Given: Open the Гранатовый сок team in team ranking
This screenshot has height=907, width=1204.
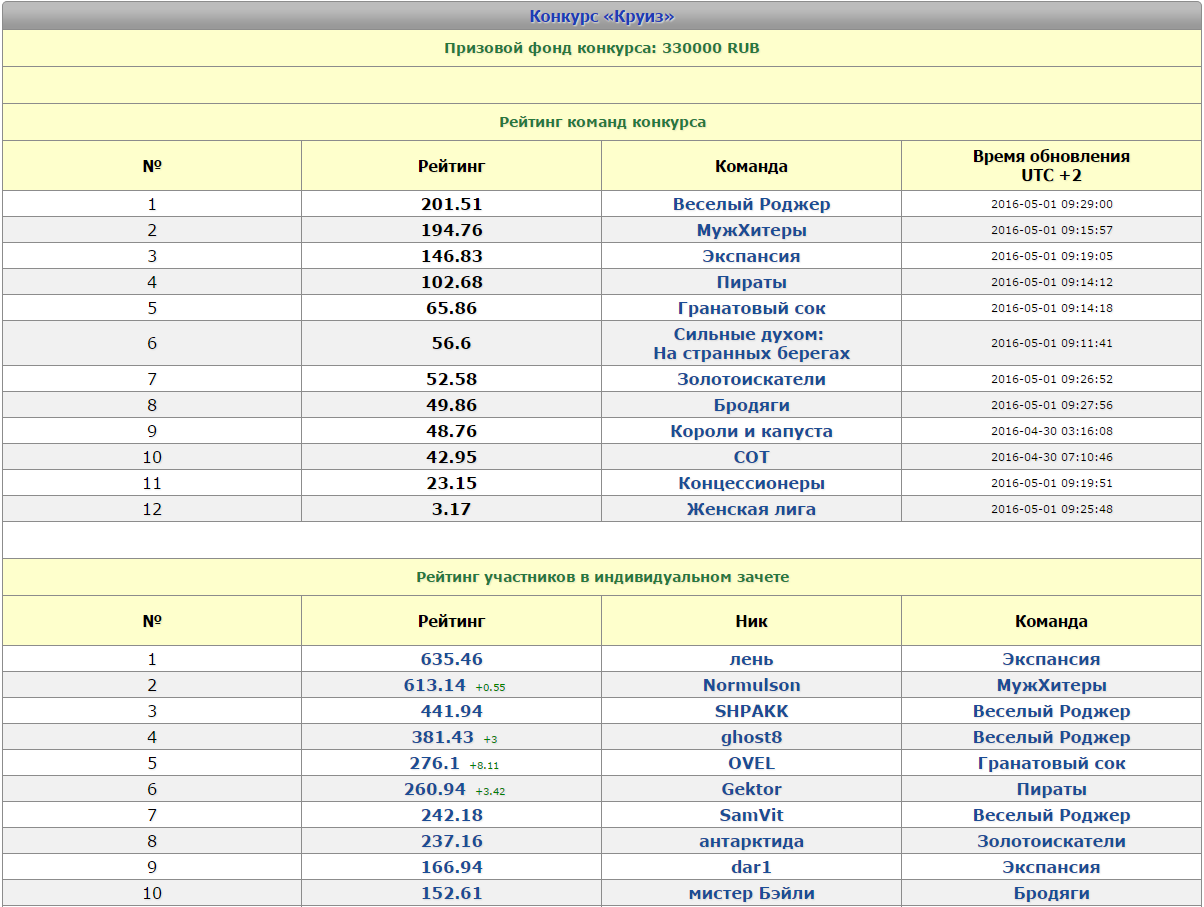Looking at the screenshot, I should click(751, 308).
